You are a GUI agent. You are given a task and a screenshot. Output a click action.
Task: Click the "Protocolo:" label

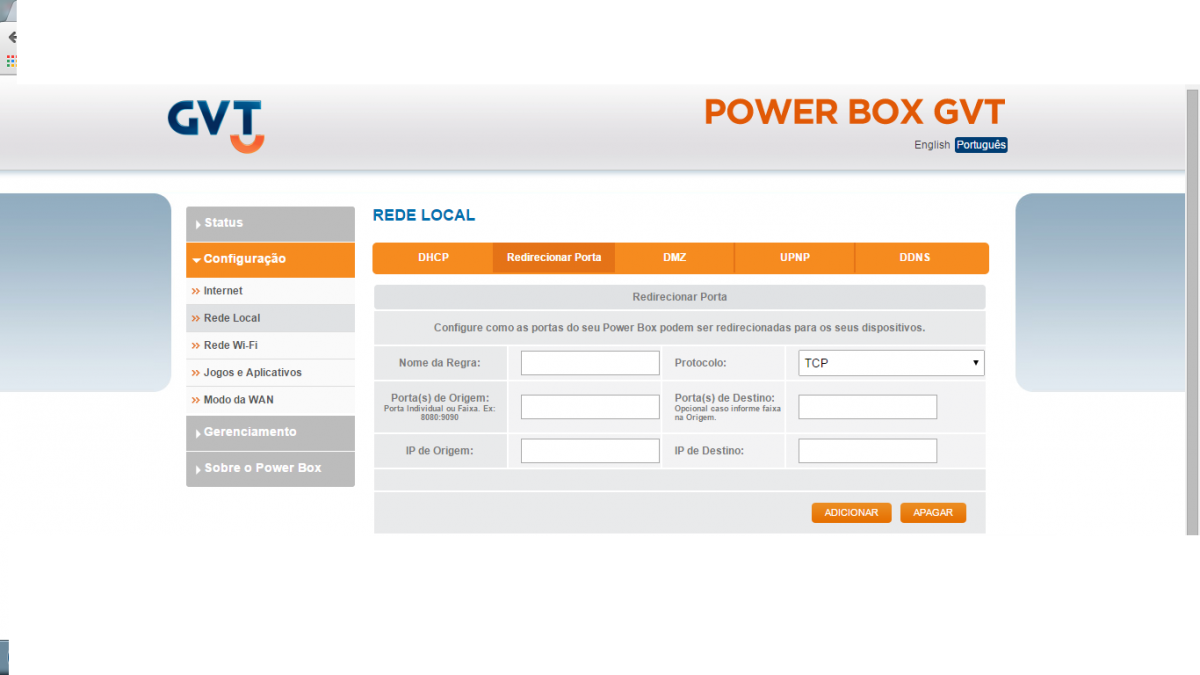point(701,363)
